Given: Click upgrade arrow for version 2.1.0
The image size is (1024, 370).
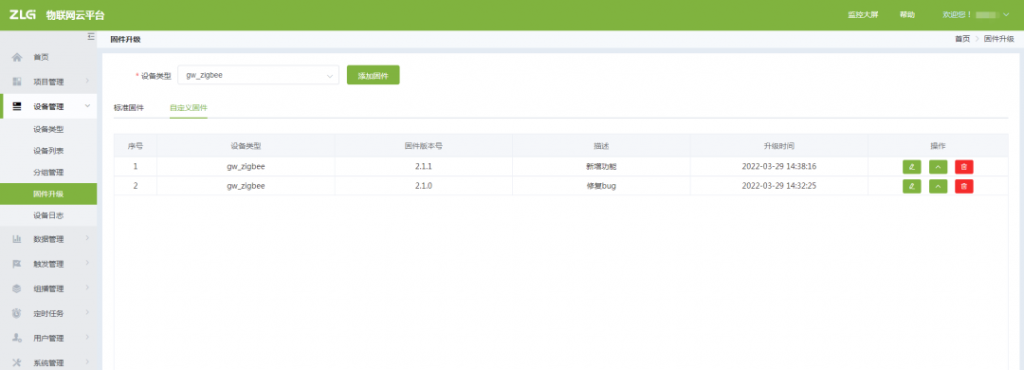Looking at the screenshot, I should point(938,187).
